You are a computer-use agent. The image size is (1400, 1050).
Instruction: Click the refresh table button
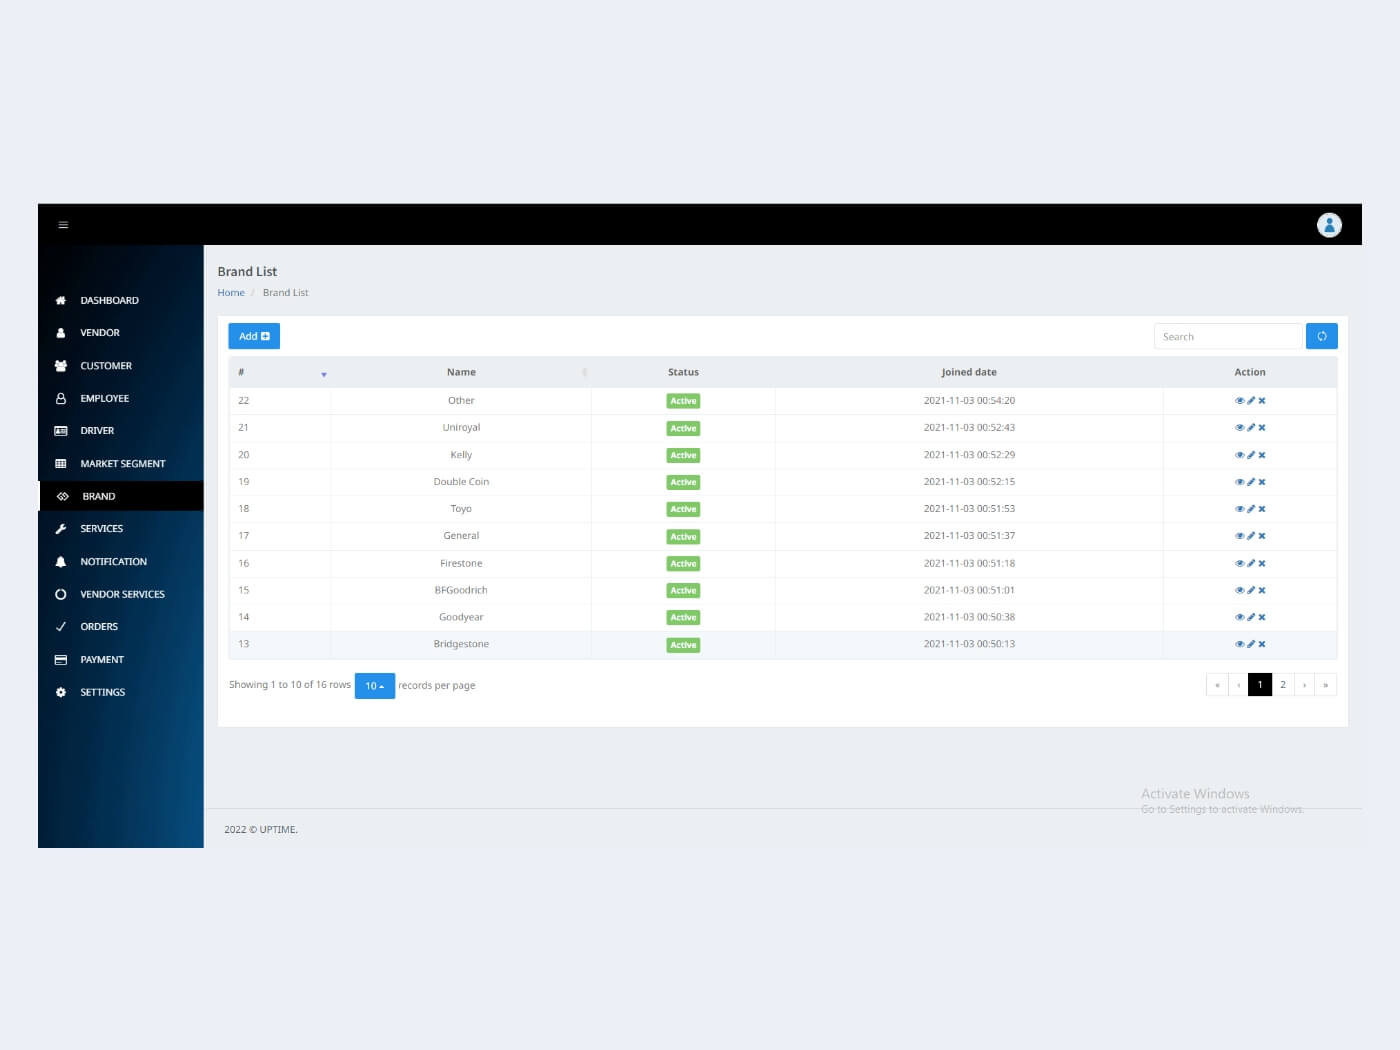click(1321, 336)
